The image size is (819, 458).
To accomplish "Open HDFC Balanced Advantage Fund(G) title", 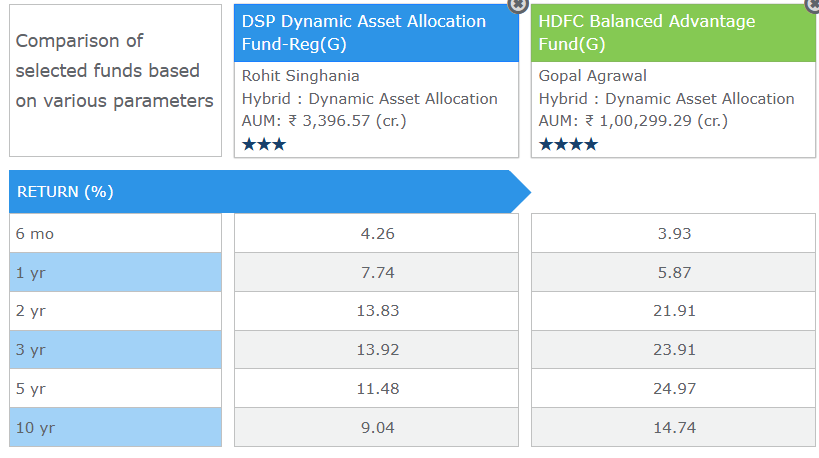I will point(647,33).
